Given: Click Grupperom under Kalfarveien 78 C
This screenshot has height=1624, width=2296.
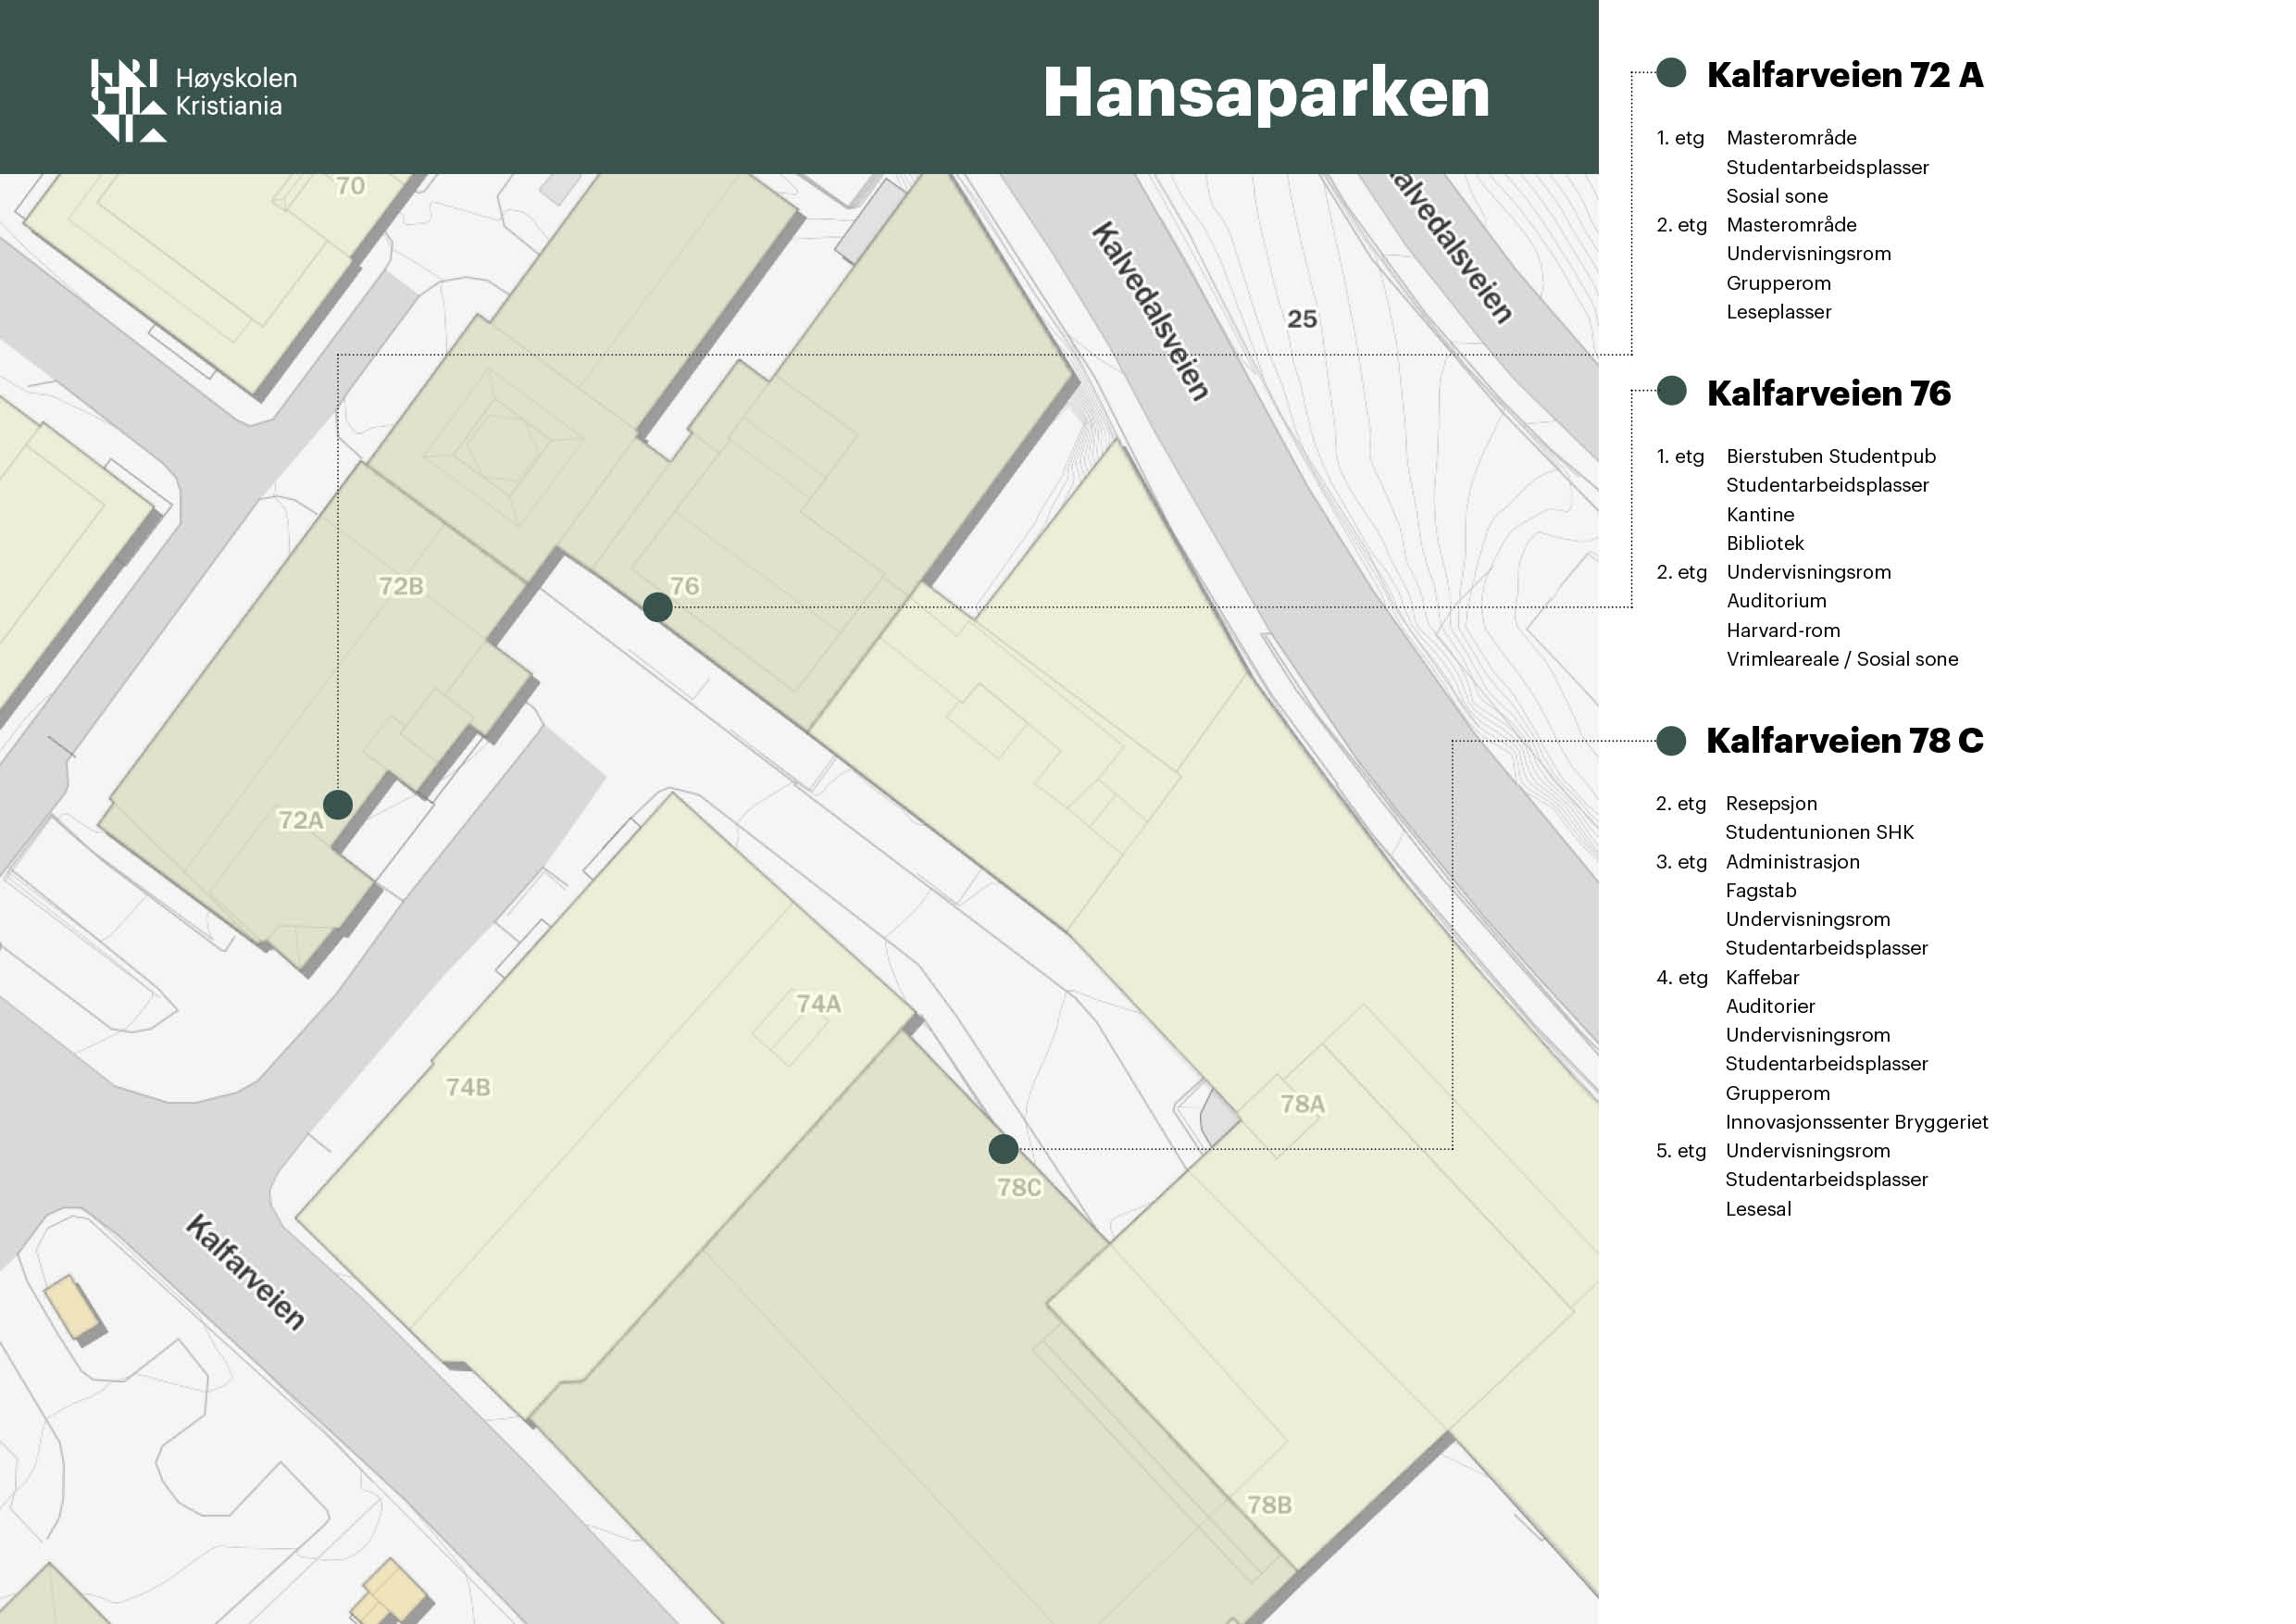Looking at the screenshot, I should click(x=1777, y=1094).
